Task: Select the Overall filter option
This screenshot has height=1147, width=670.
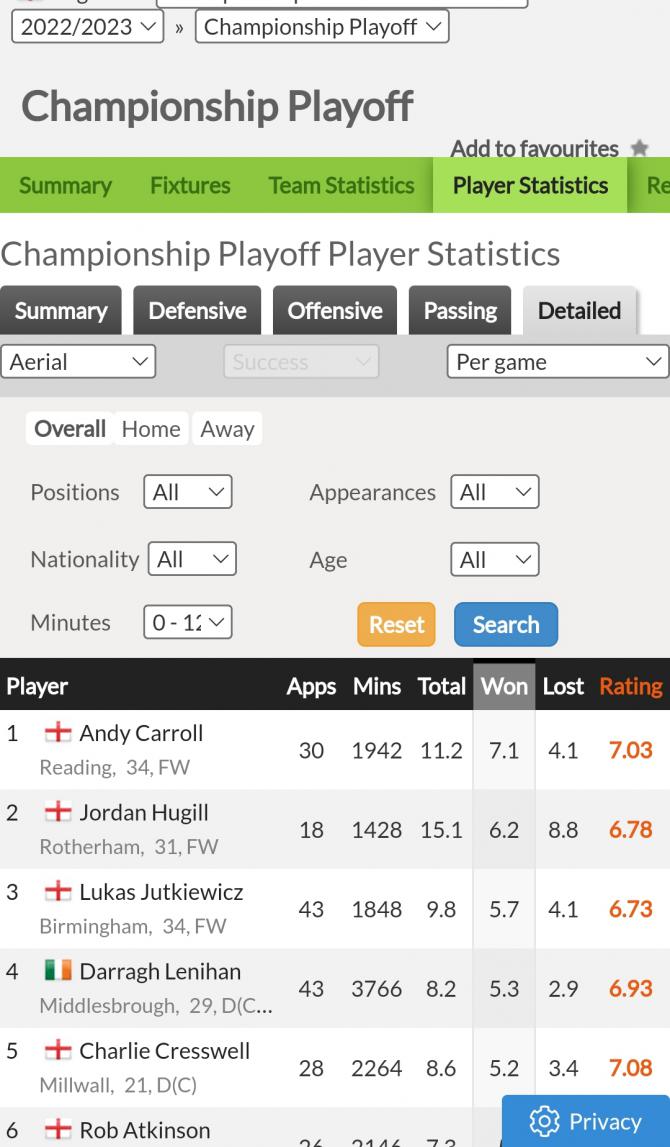Action: point(69,429)
